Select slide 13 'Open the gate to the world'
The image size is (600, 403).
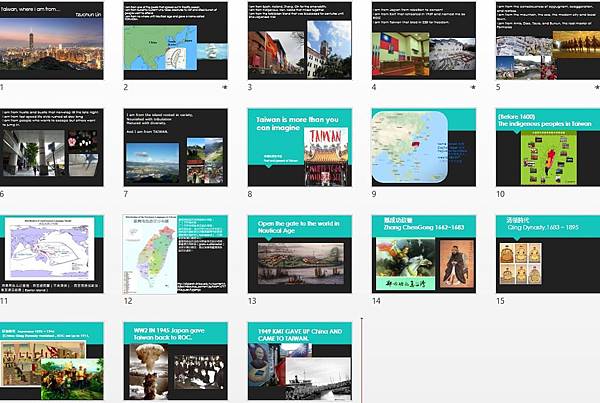tap(300, 254)
